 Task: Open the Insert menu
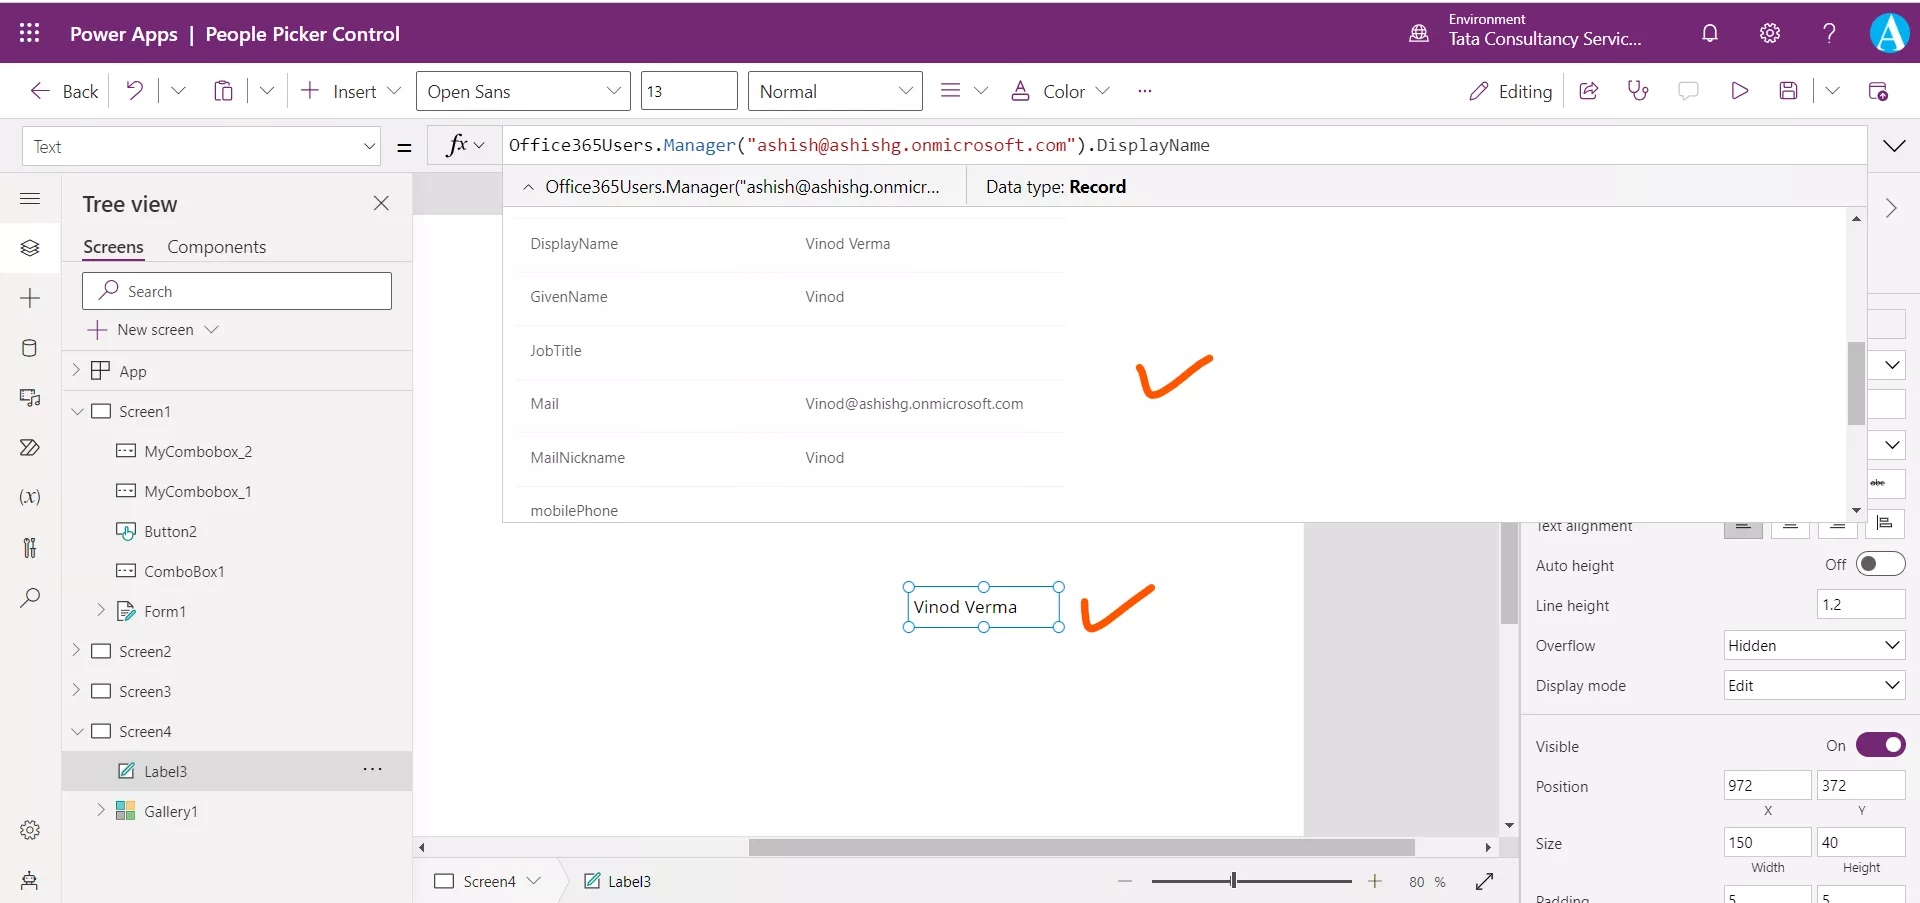coord(351,91)
